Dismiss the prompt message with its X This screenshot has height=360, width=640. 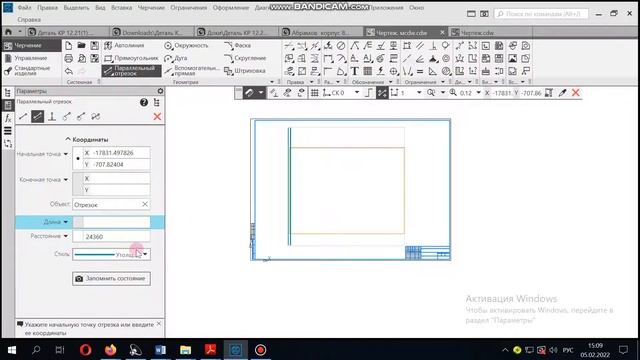pos(159,324)
